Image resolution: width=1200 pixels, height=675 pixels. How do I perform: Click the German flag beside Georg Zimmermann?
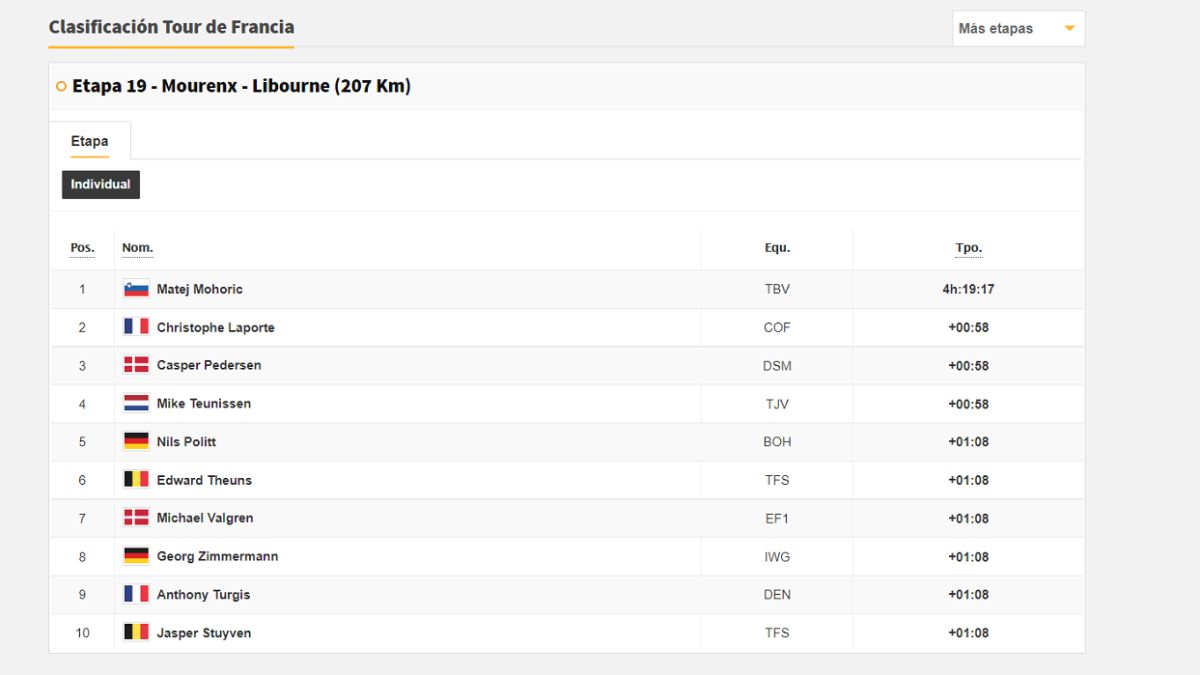pyautogui.click(x=136, y=556)
